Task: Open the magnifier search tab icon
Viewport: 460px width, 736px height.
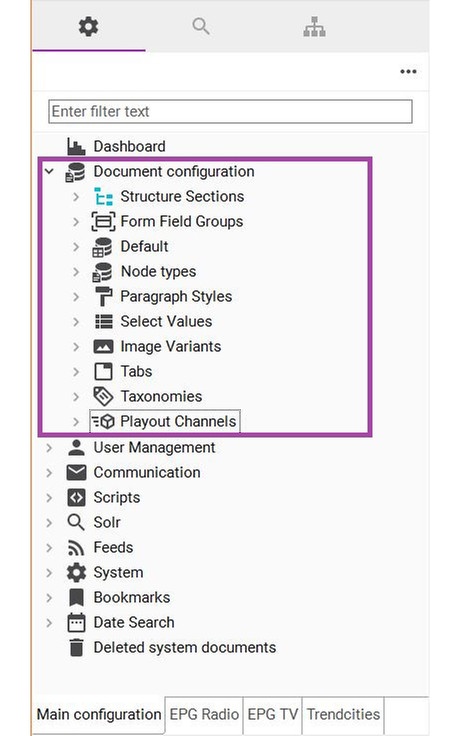Action: tap(201, 26)
